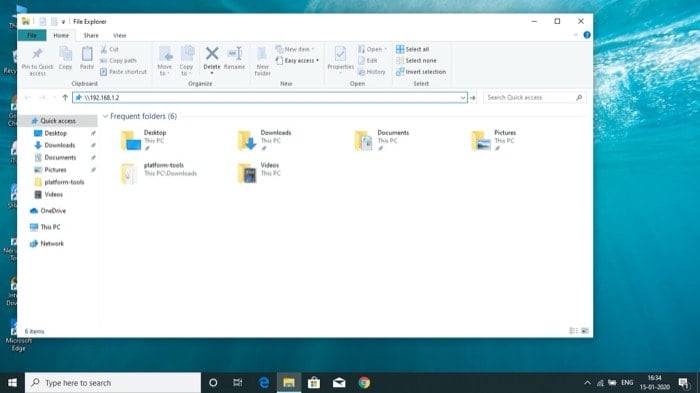Viewport: 700px width, 393px height.
Task: Click the Cut scissors icon
Action: tap(104, 49)
